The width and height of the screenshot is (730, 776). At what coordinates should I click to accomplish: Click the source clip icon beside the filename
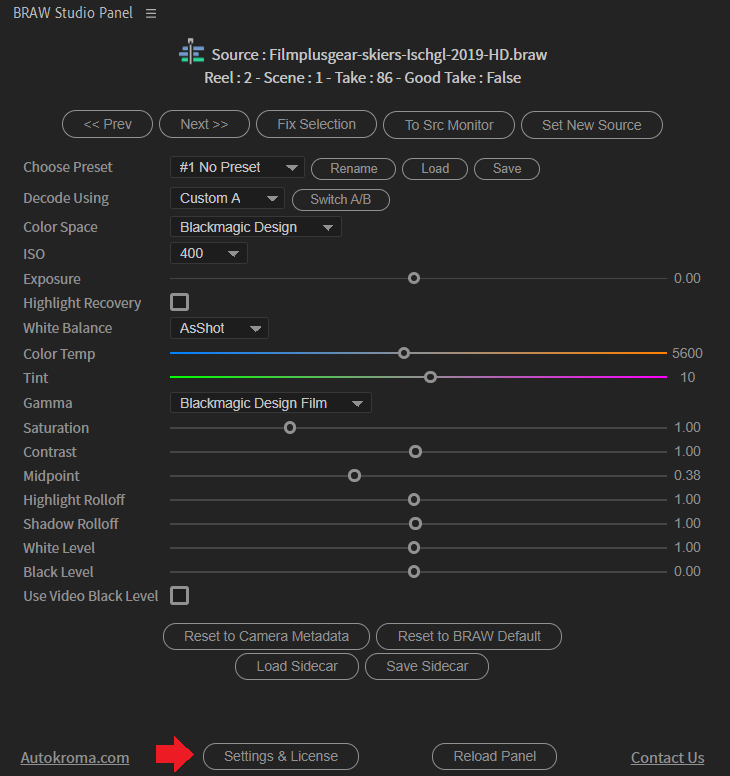pyautogui.click(x=190, y=52)
